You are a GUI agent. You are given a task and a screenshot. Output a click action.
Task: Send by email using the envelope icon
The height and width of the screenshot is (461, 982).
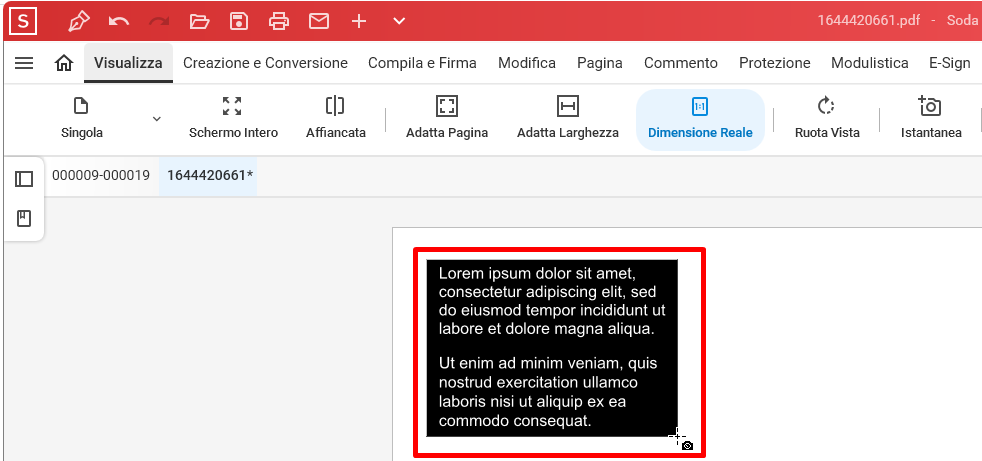(319, 21)
